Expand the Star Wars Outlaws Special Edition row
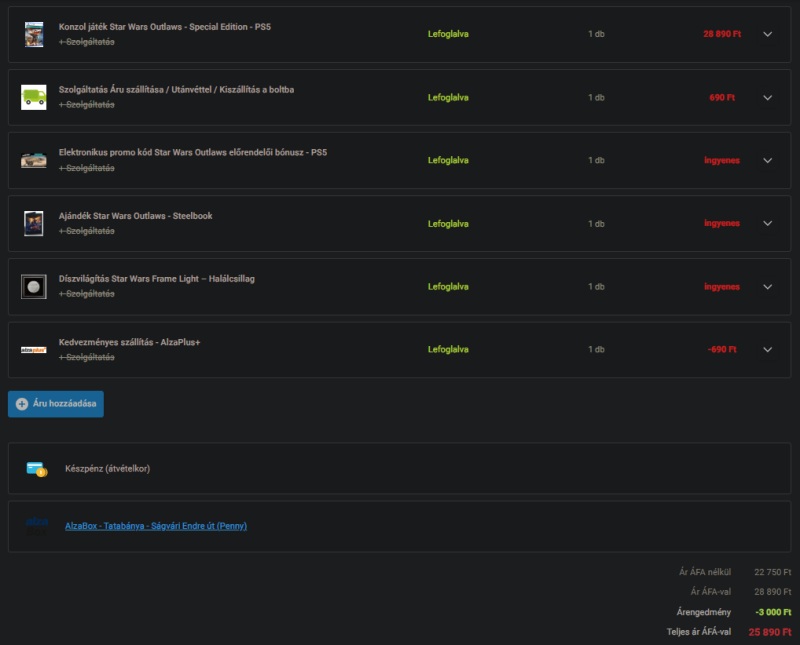This screenshot has height=645, width=800. click(x=767, y=34)
